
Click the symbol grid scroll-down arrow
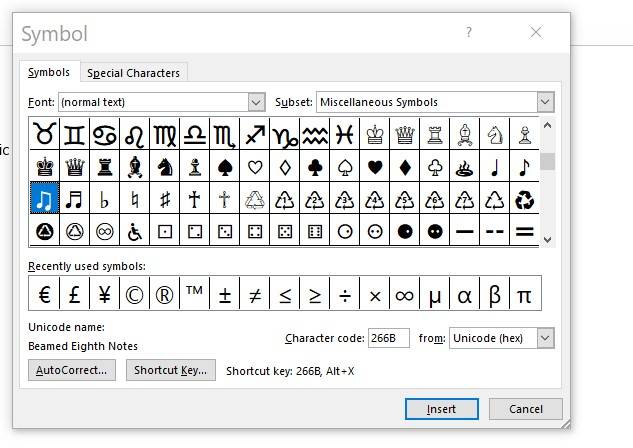(x=547, y=239)
